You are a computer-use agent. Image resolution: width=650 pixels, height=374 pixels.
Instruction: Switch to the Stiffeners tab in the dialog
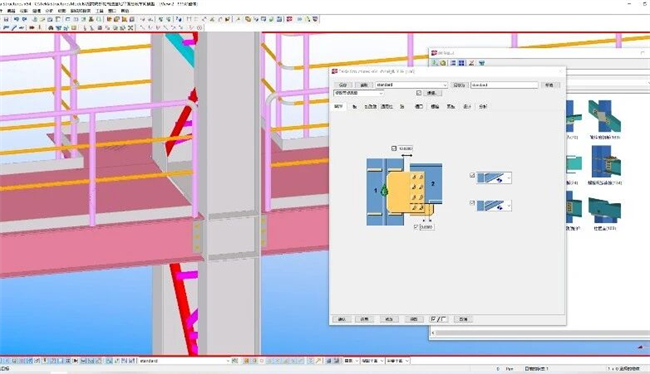370,107
